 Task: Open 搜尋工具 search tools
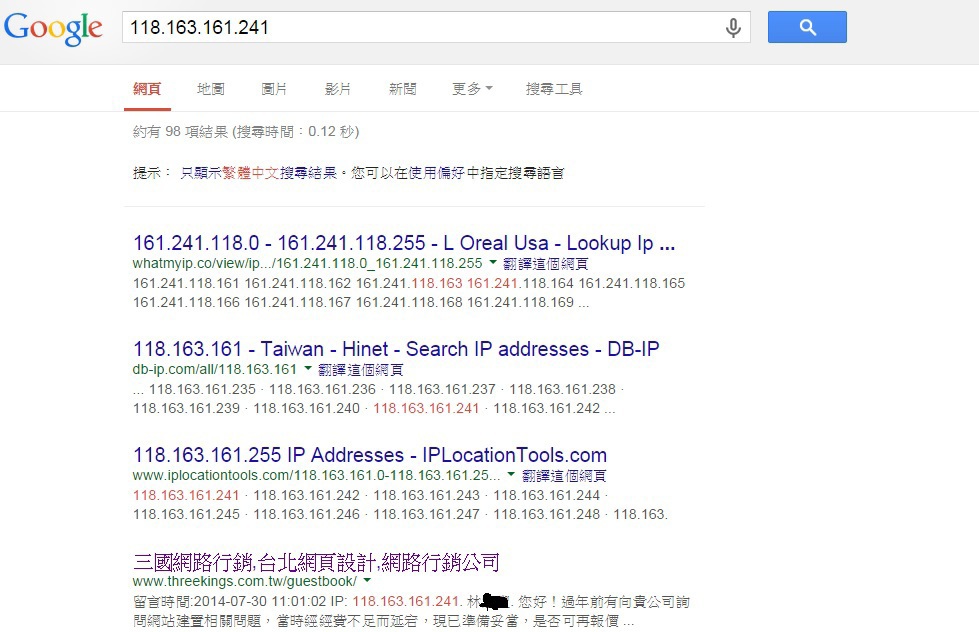[554, 89]
